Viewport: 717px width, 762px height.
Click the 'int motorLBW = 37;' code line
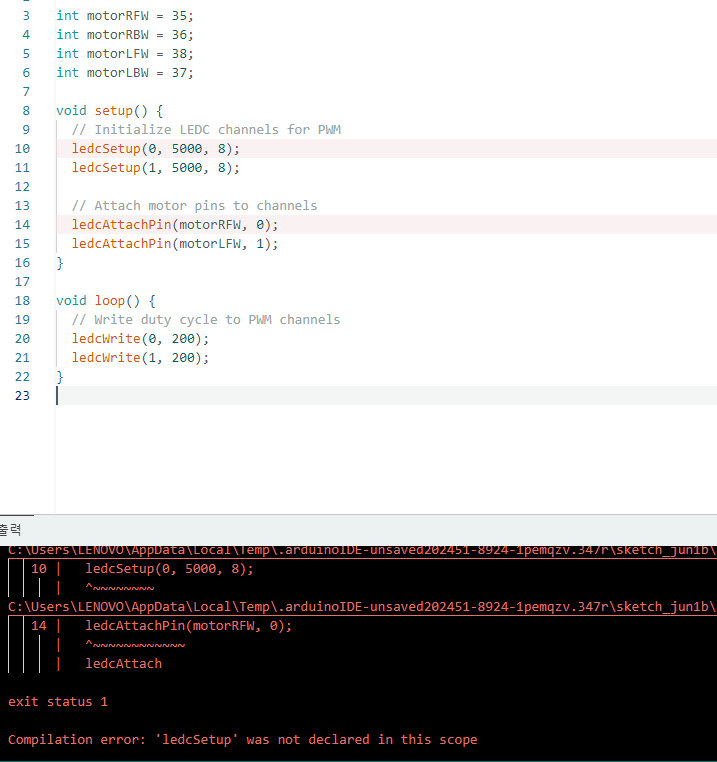tap(125, 72)
